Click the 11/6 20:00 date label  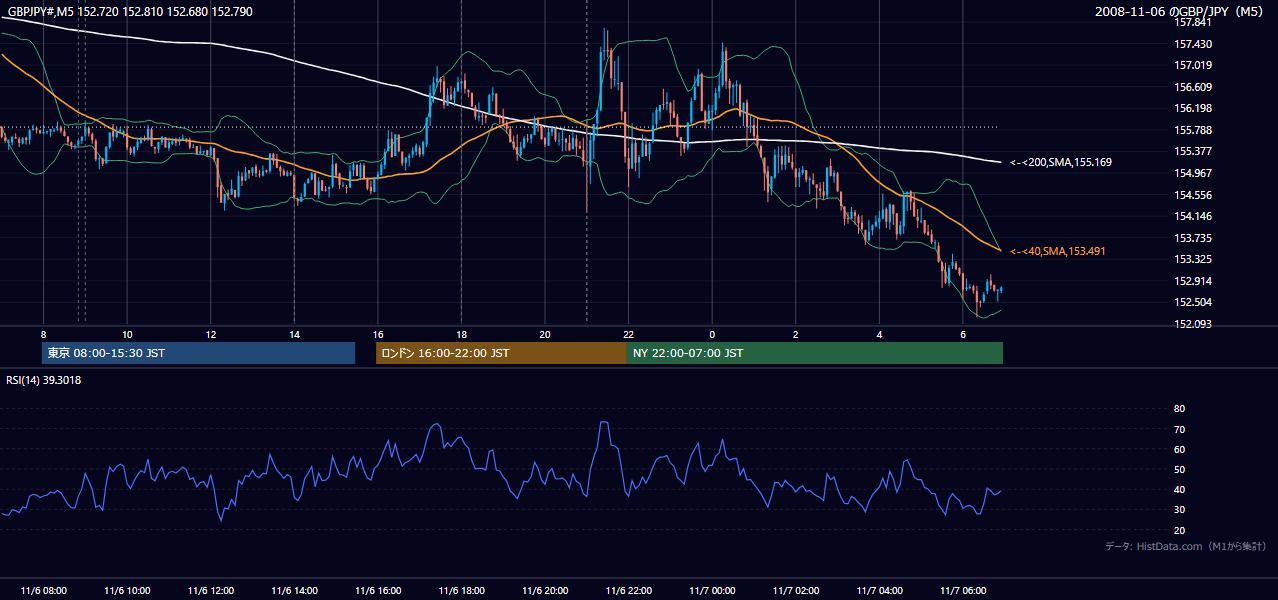(544, 590)
